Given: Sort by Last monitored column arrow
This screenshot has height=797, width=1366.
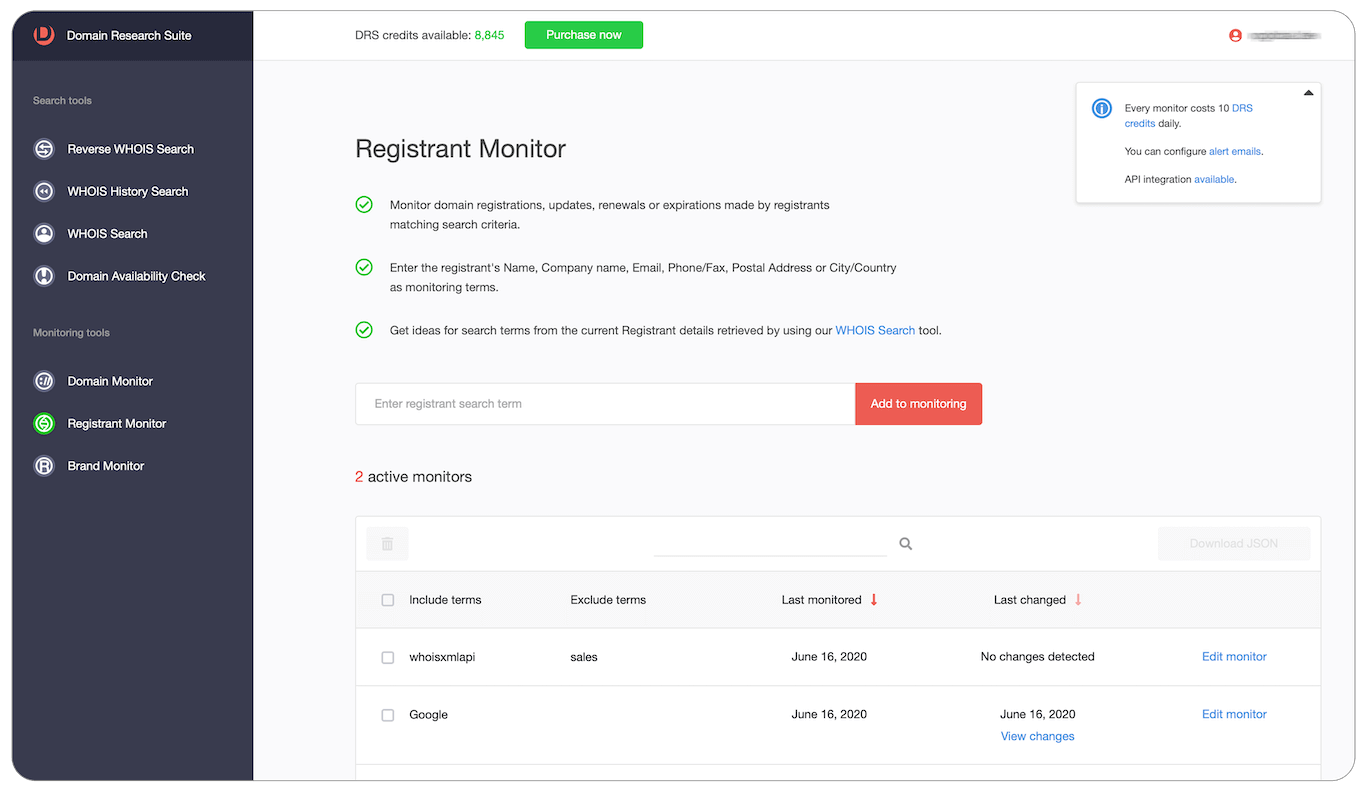Looking at the screenshot, I should coord(874,600).
